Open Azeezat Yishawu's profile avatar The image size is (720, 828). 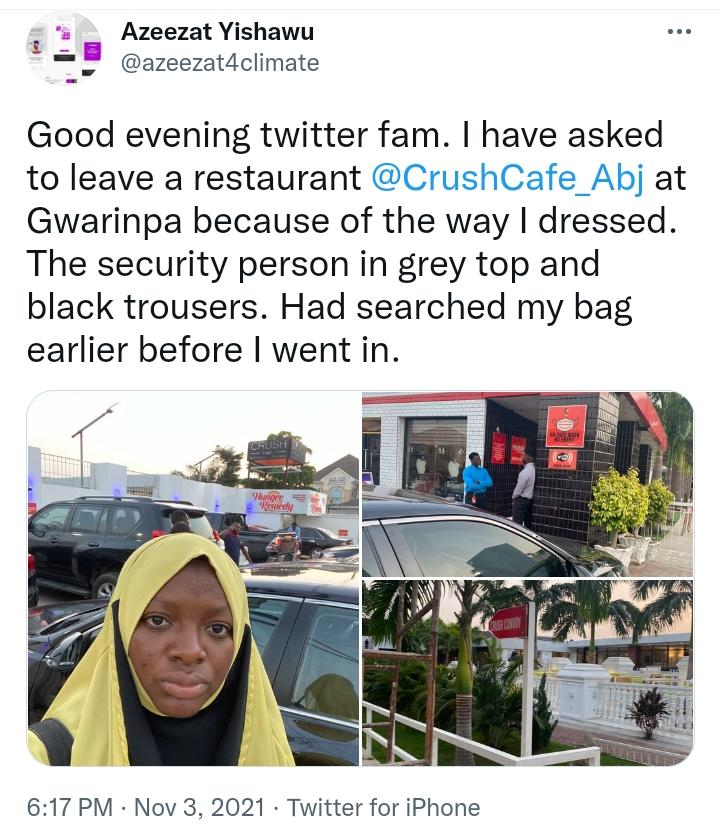64,48
